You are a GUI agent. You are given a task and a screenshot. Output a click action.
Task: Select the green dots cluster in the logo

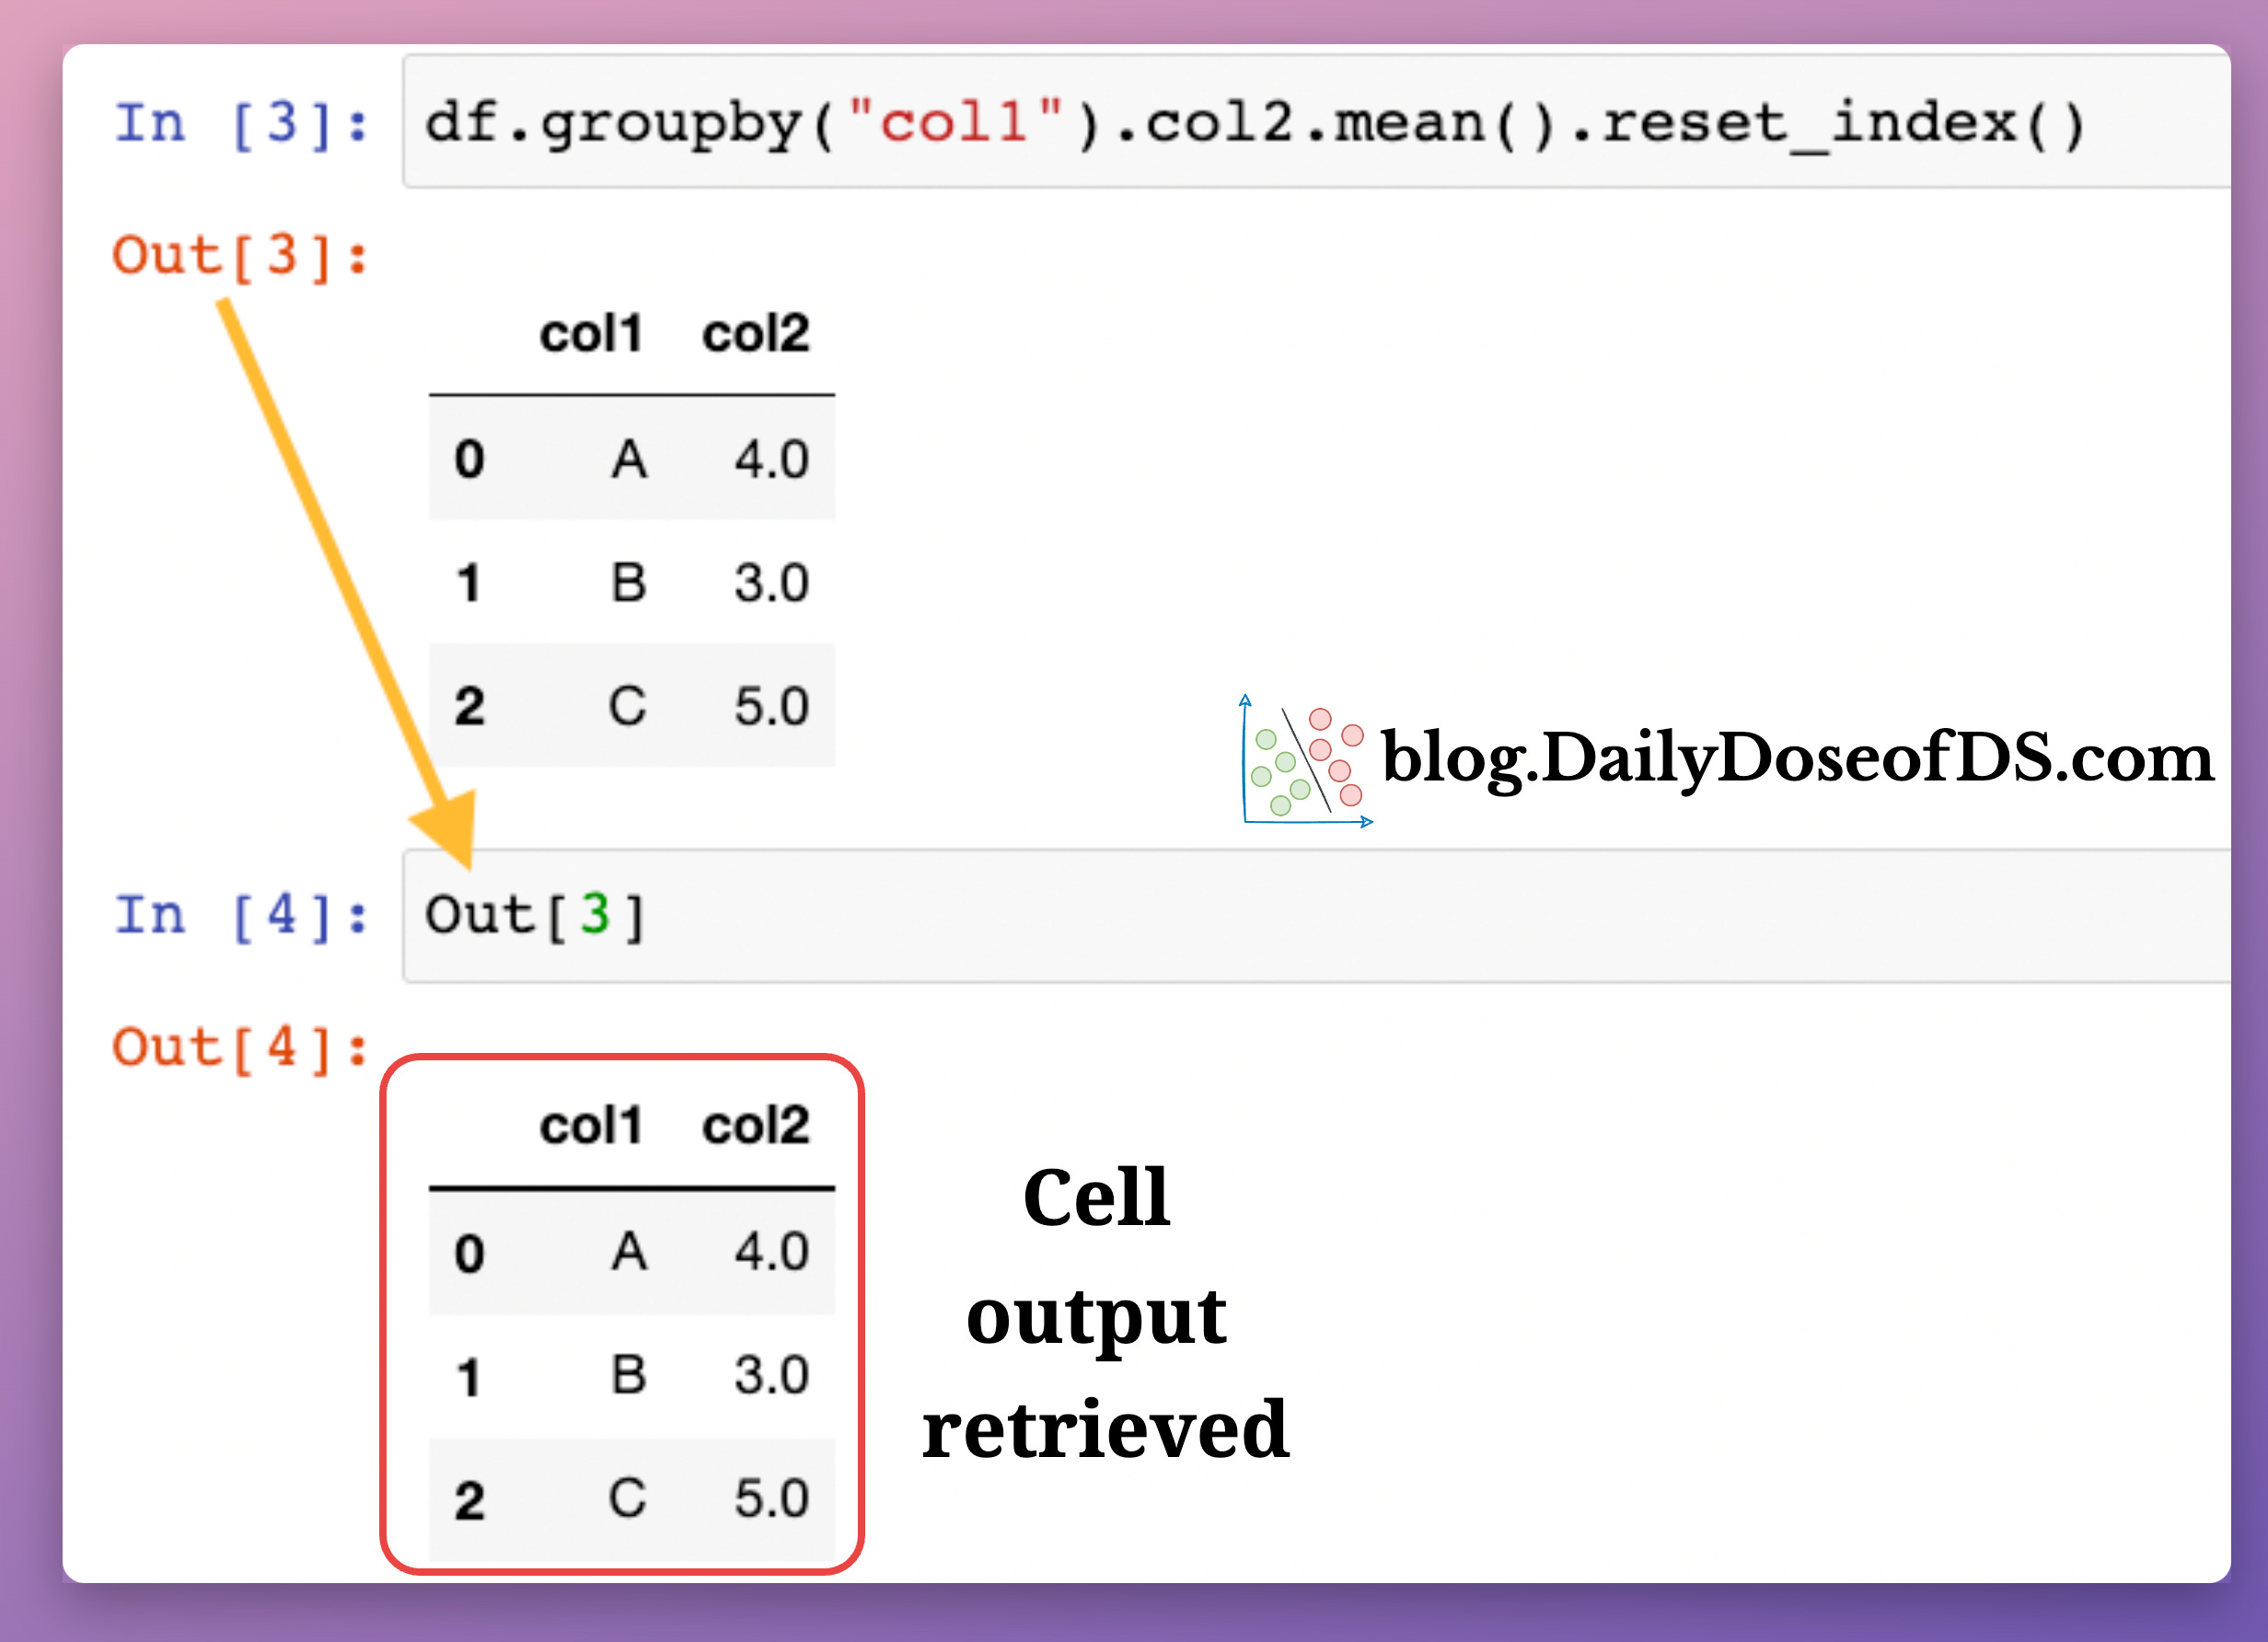(1273, 775)
